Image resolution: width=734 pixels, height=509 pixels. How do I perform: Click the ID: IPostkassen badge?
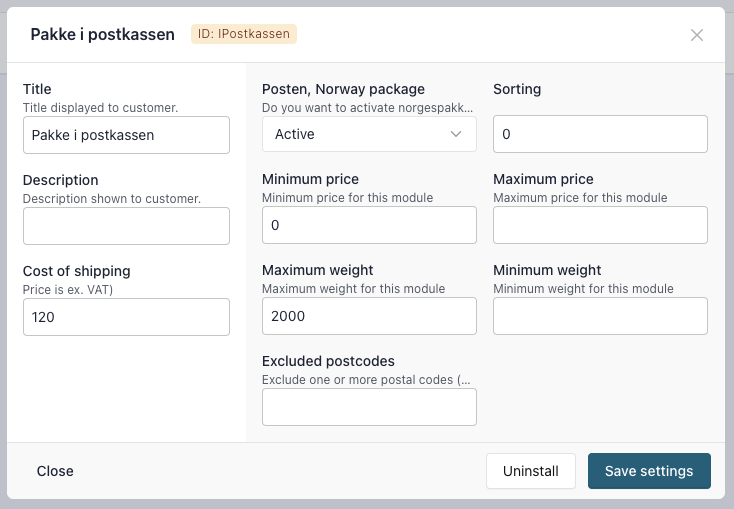pos(244,34)
